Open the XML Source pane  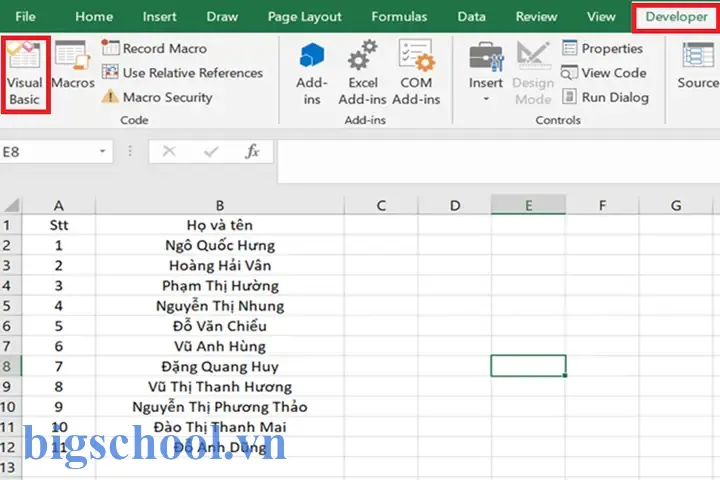click(x=698, y=65)
